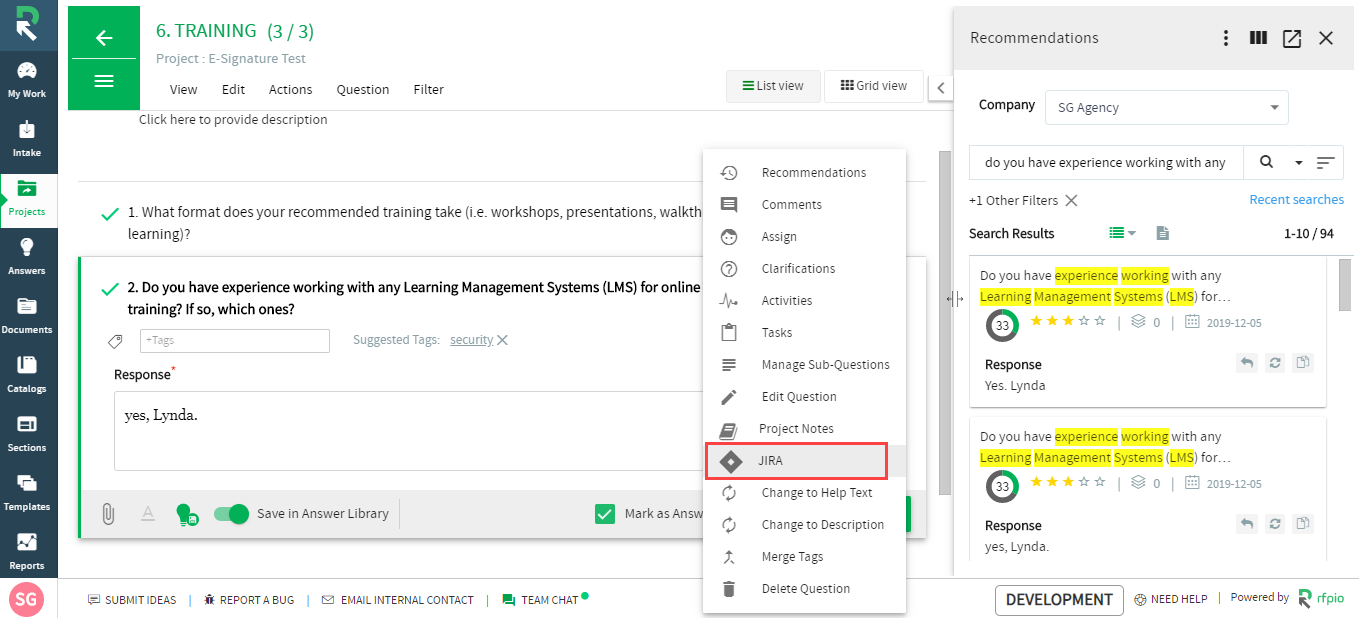Open the Company SG Agency dropdown

point(1166,107)
